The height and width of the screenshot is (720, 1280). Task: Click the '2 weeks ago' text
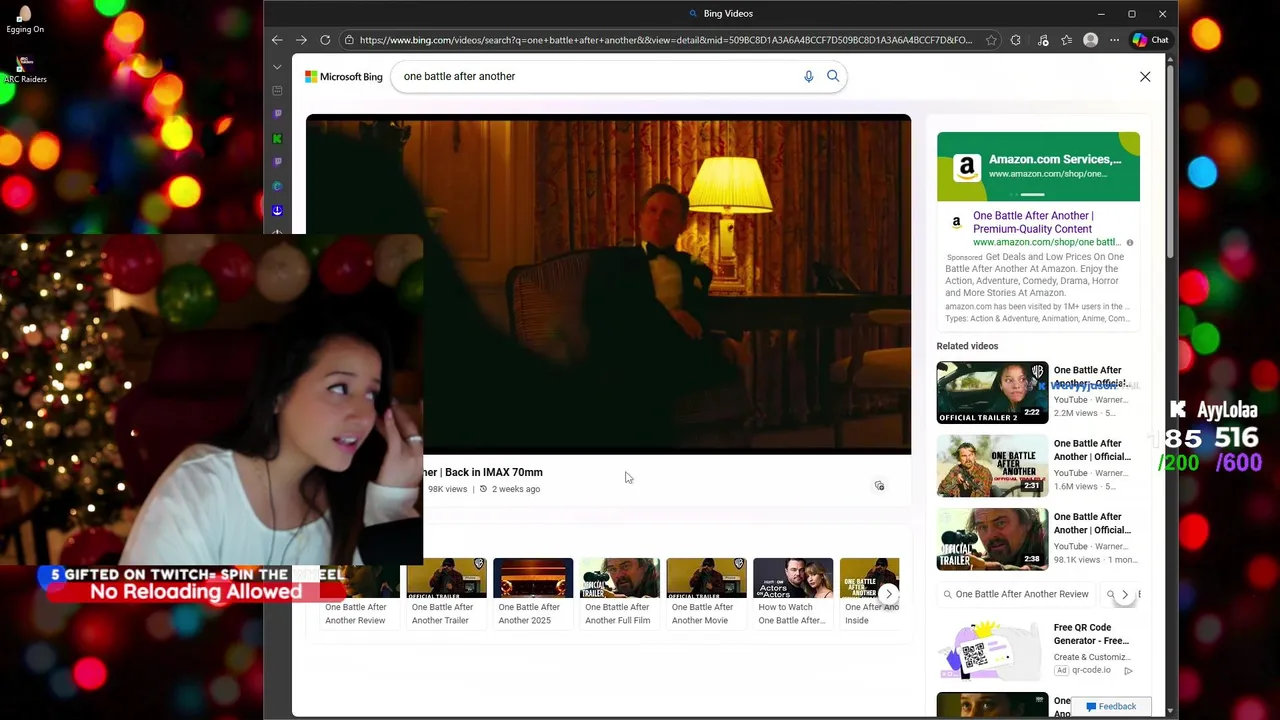pos(516,489)
